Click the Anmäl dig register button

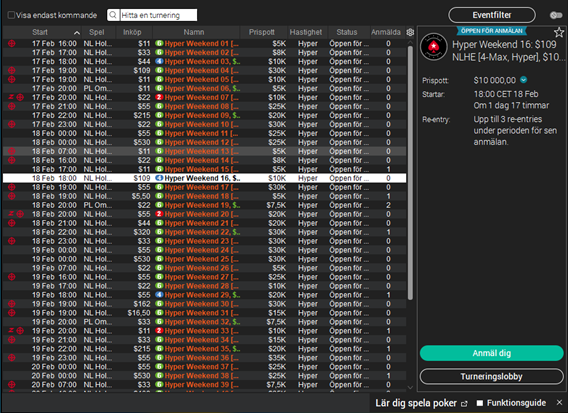pos(492,353)
